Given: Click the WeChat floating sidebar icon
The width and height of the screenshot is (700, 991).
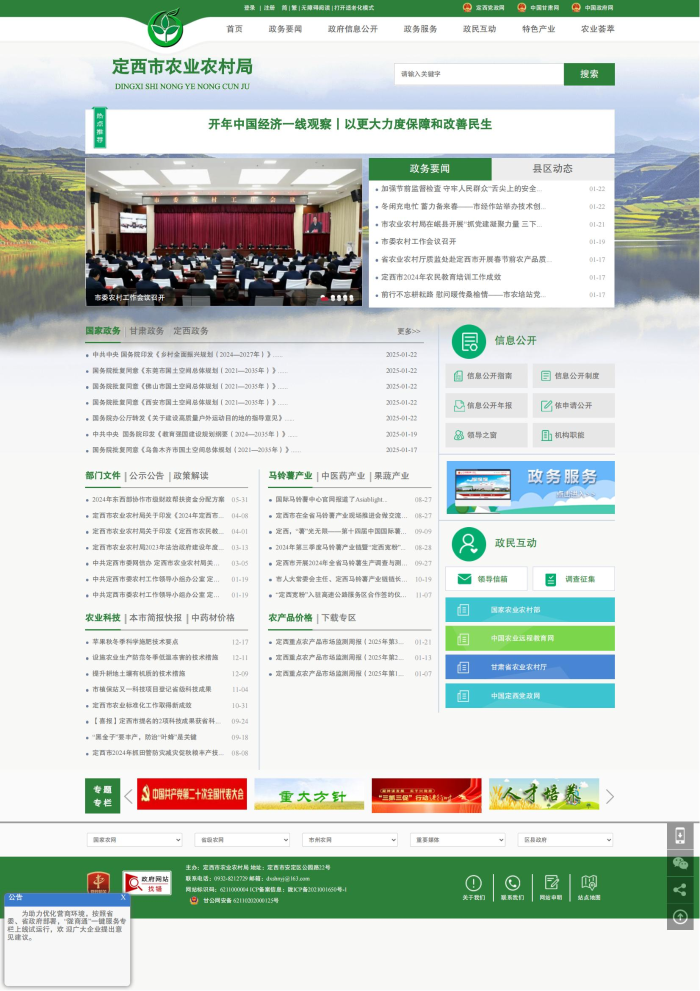Looking at the screenshot, I should (680, 863).
